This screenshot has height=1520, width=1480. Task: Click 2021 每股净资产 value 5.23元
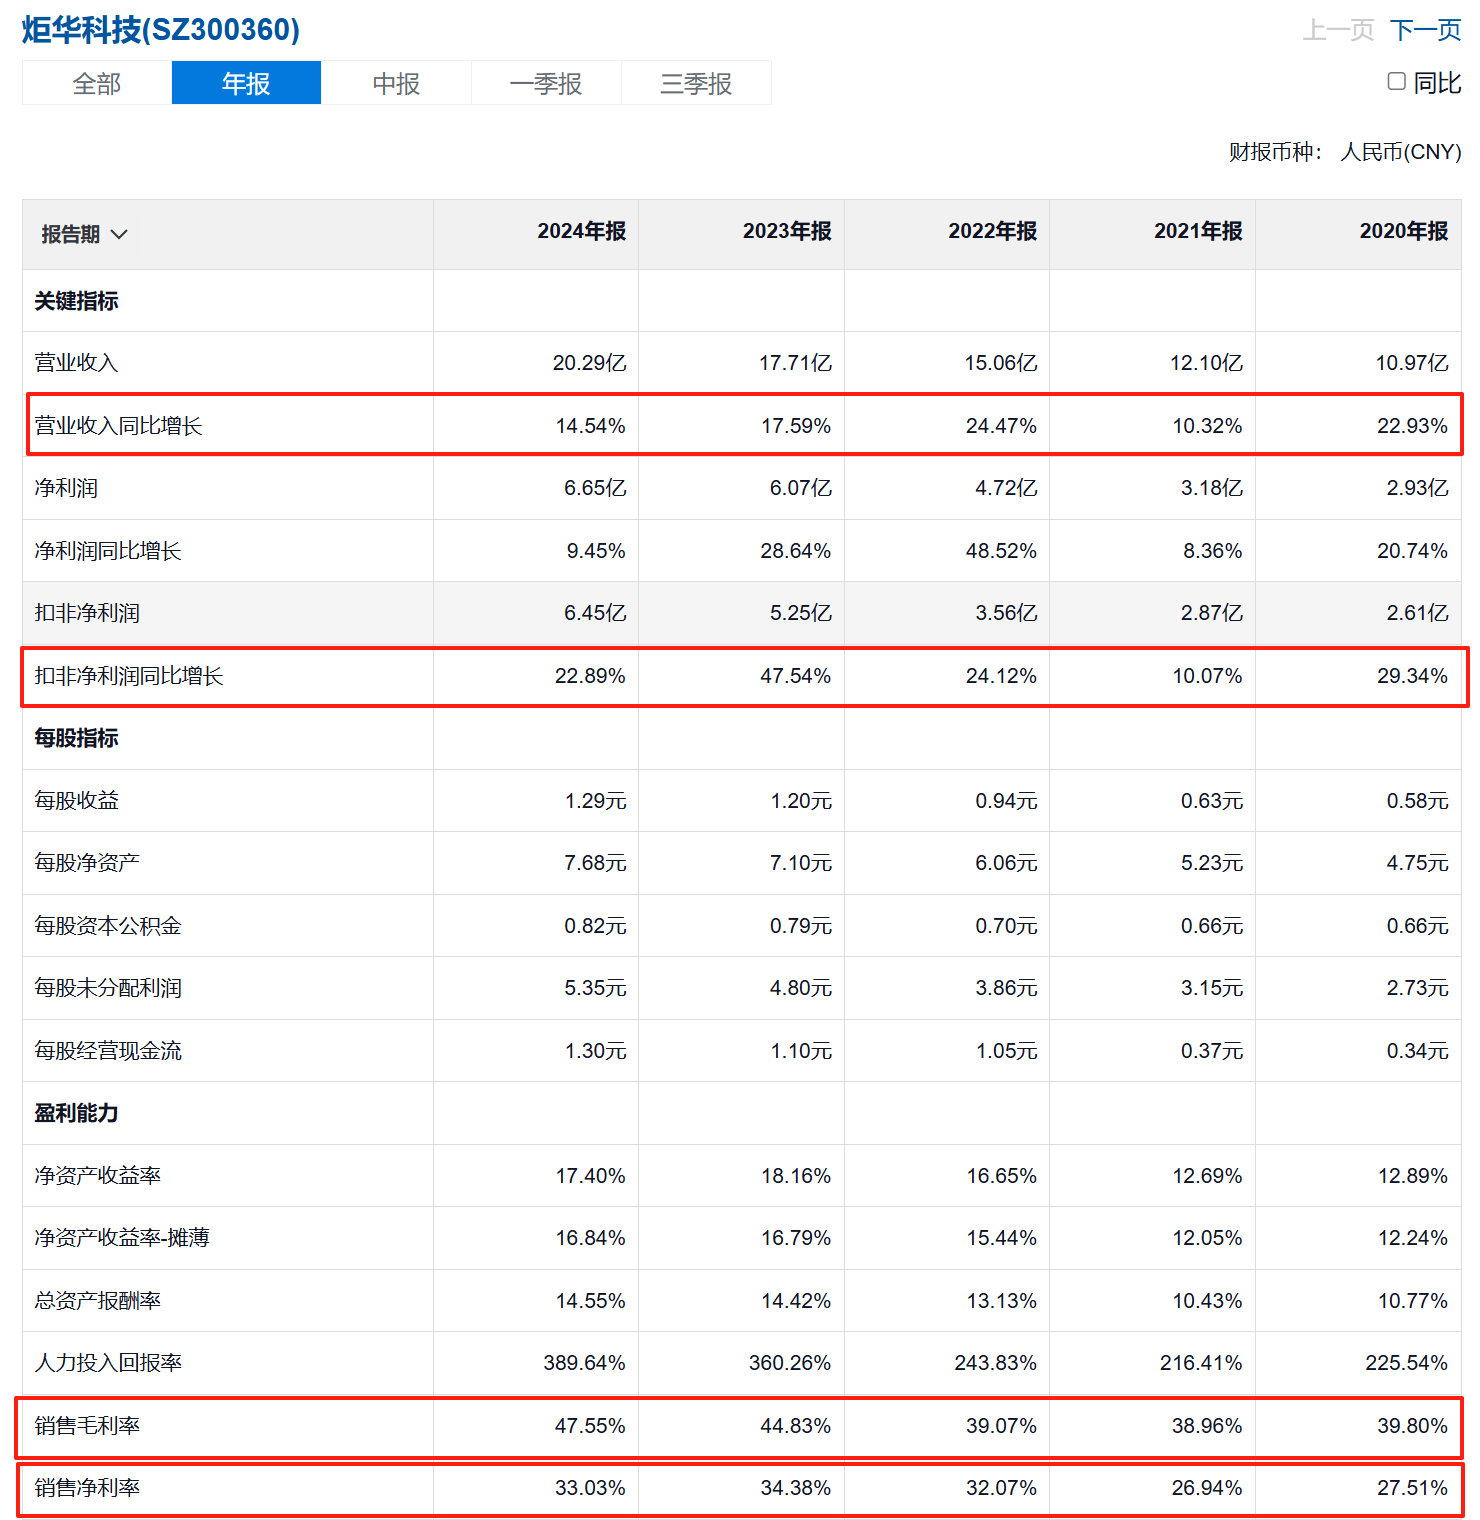(x=1212, y=863)
